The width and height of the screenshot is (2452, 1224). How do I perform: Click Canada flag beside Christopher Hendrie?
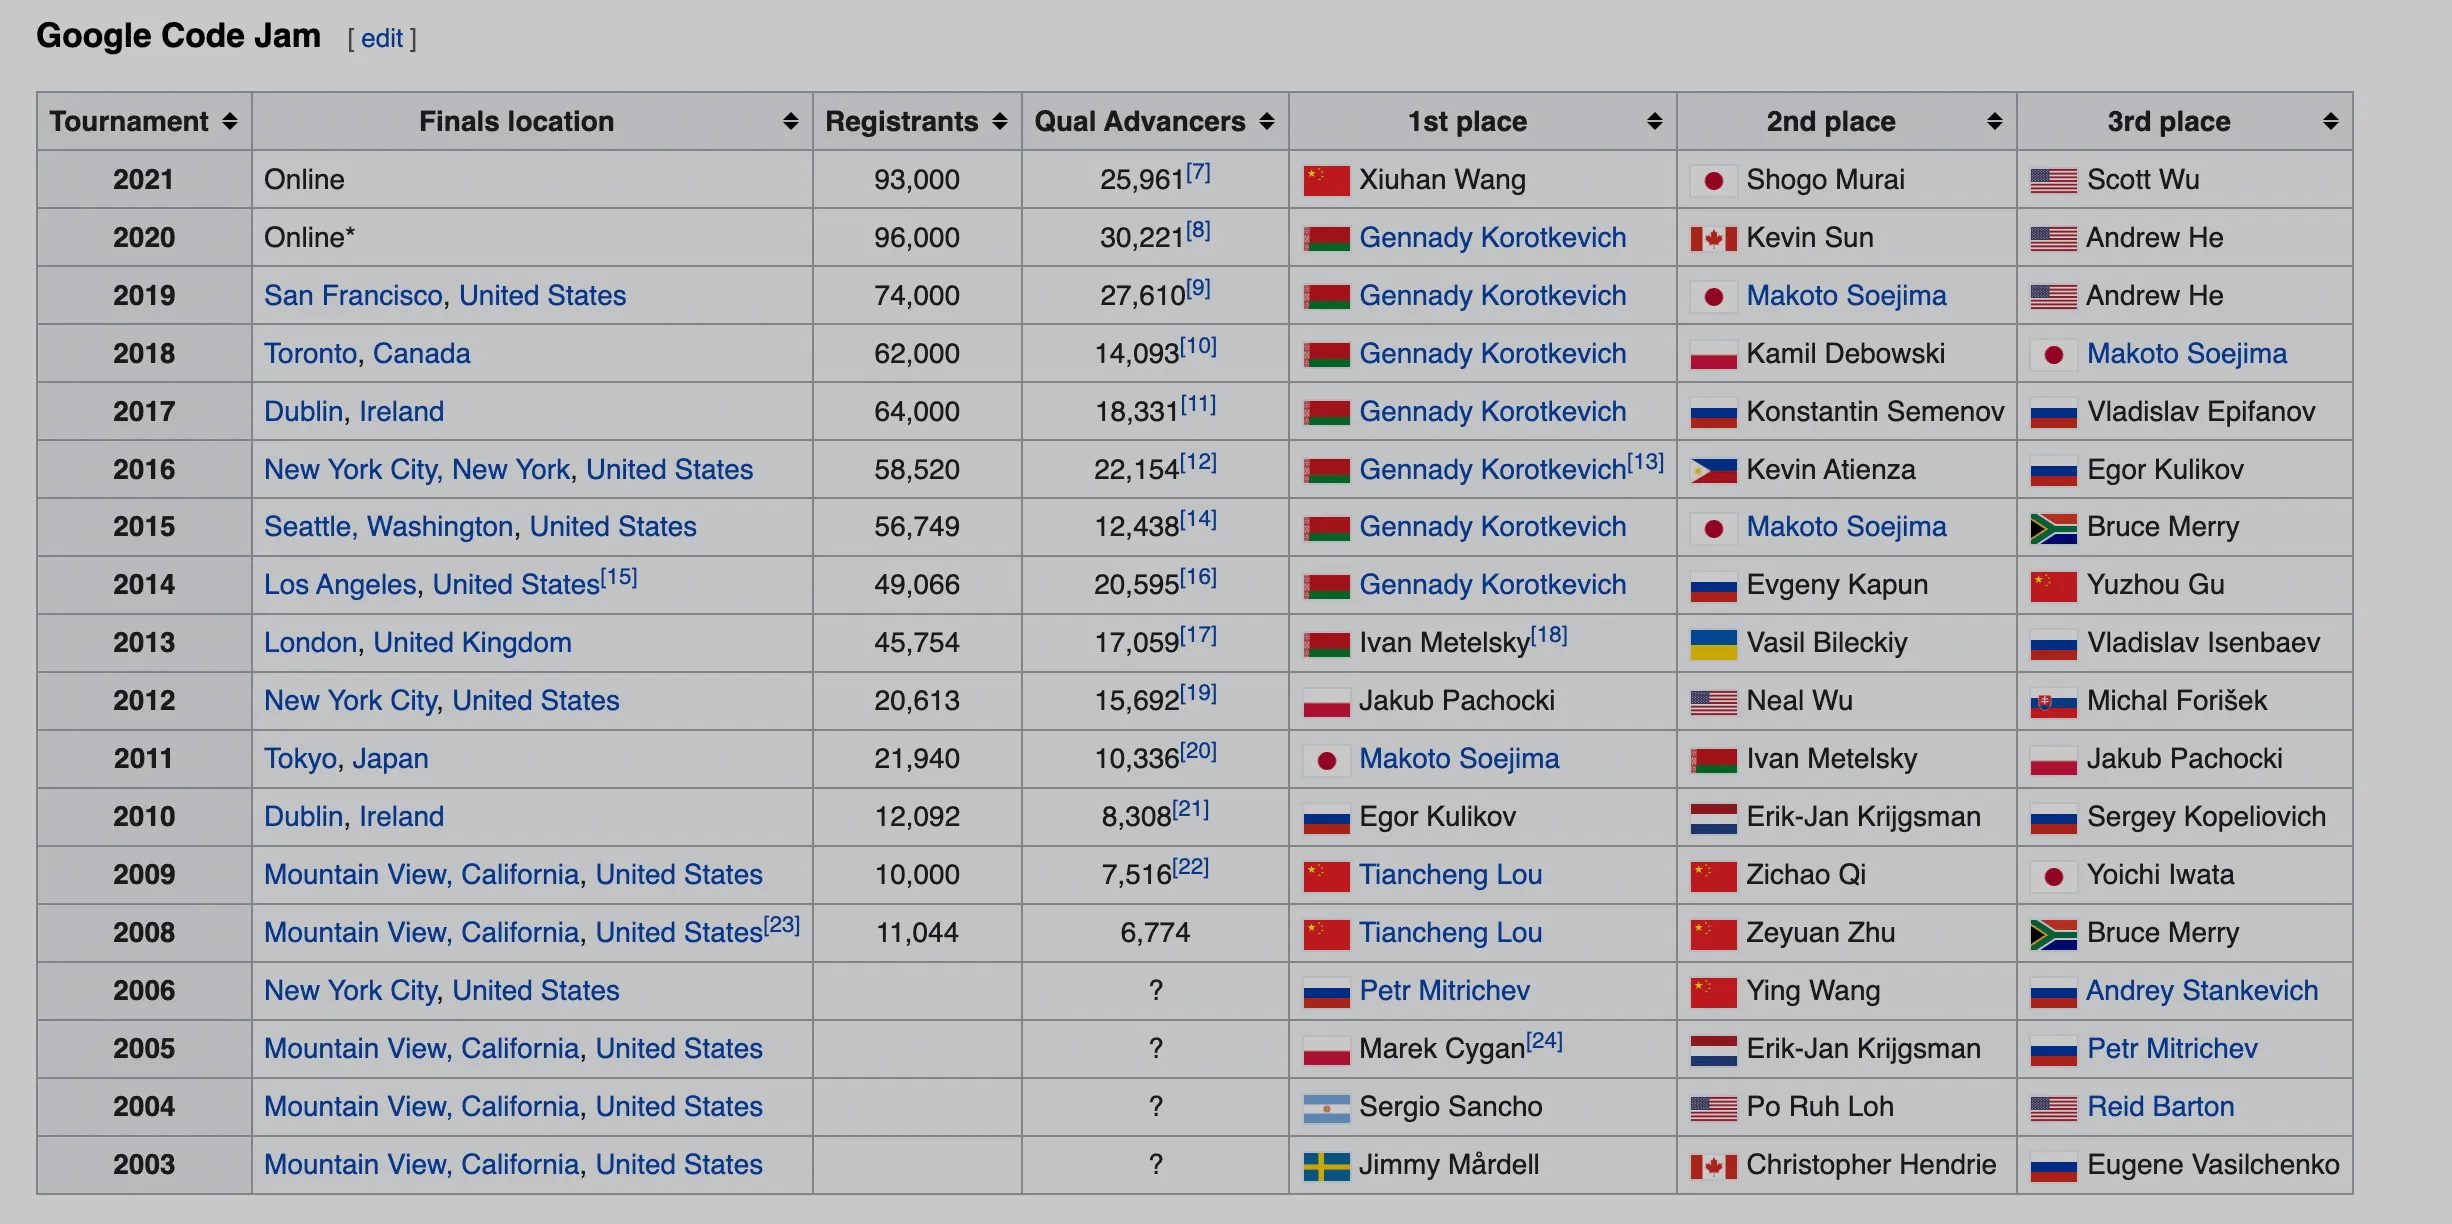(1713, 1166)
